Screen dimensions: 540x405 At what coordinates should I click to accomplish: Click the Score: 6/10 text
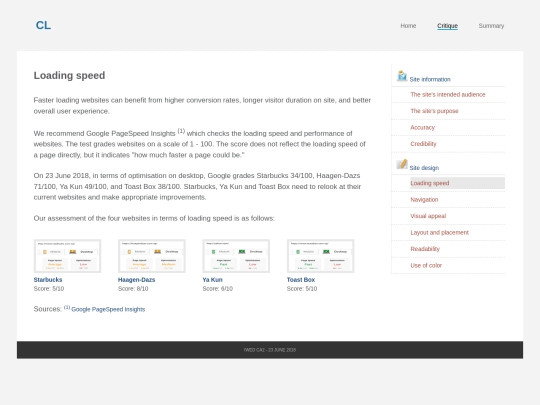[x=217, y=289]
